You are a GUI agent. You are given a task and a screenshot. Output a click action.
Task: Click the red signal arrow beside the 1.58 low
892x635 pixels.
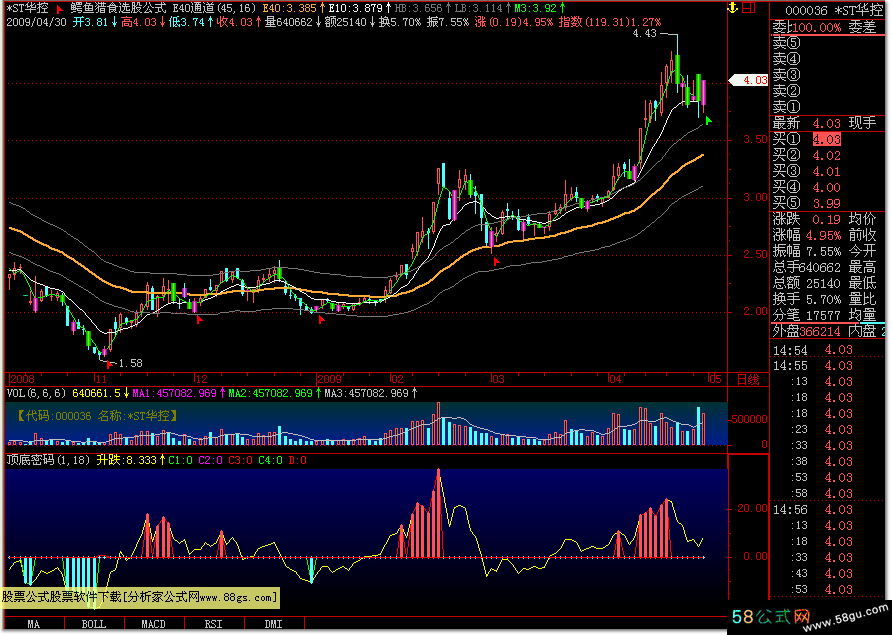point(109,364)
